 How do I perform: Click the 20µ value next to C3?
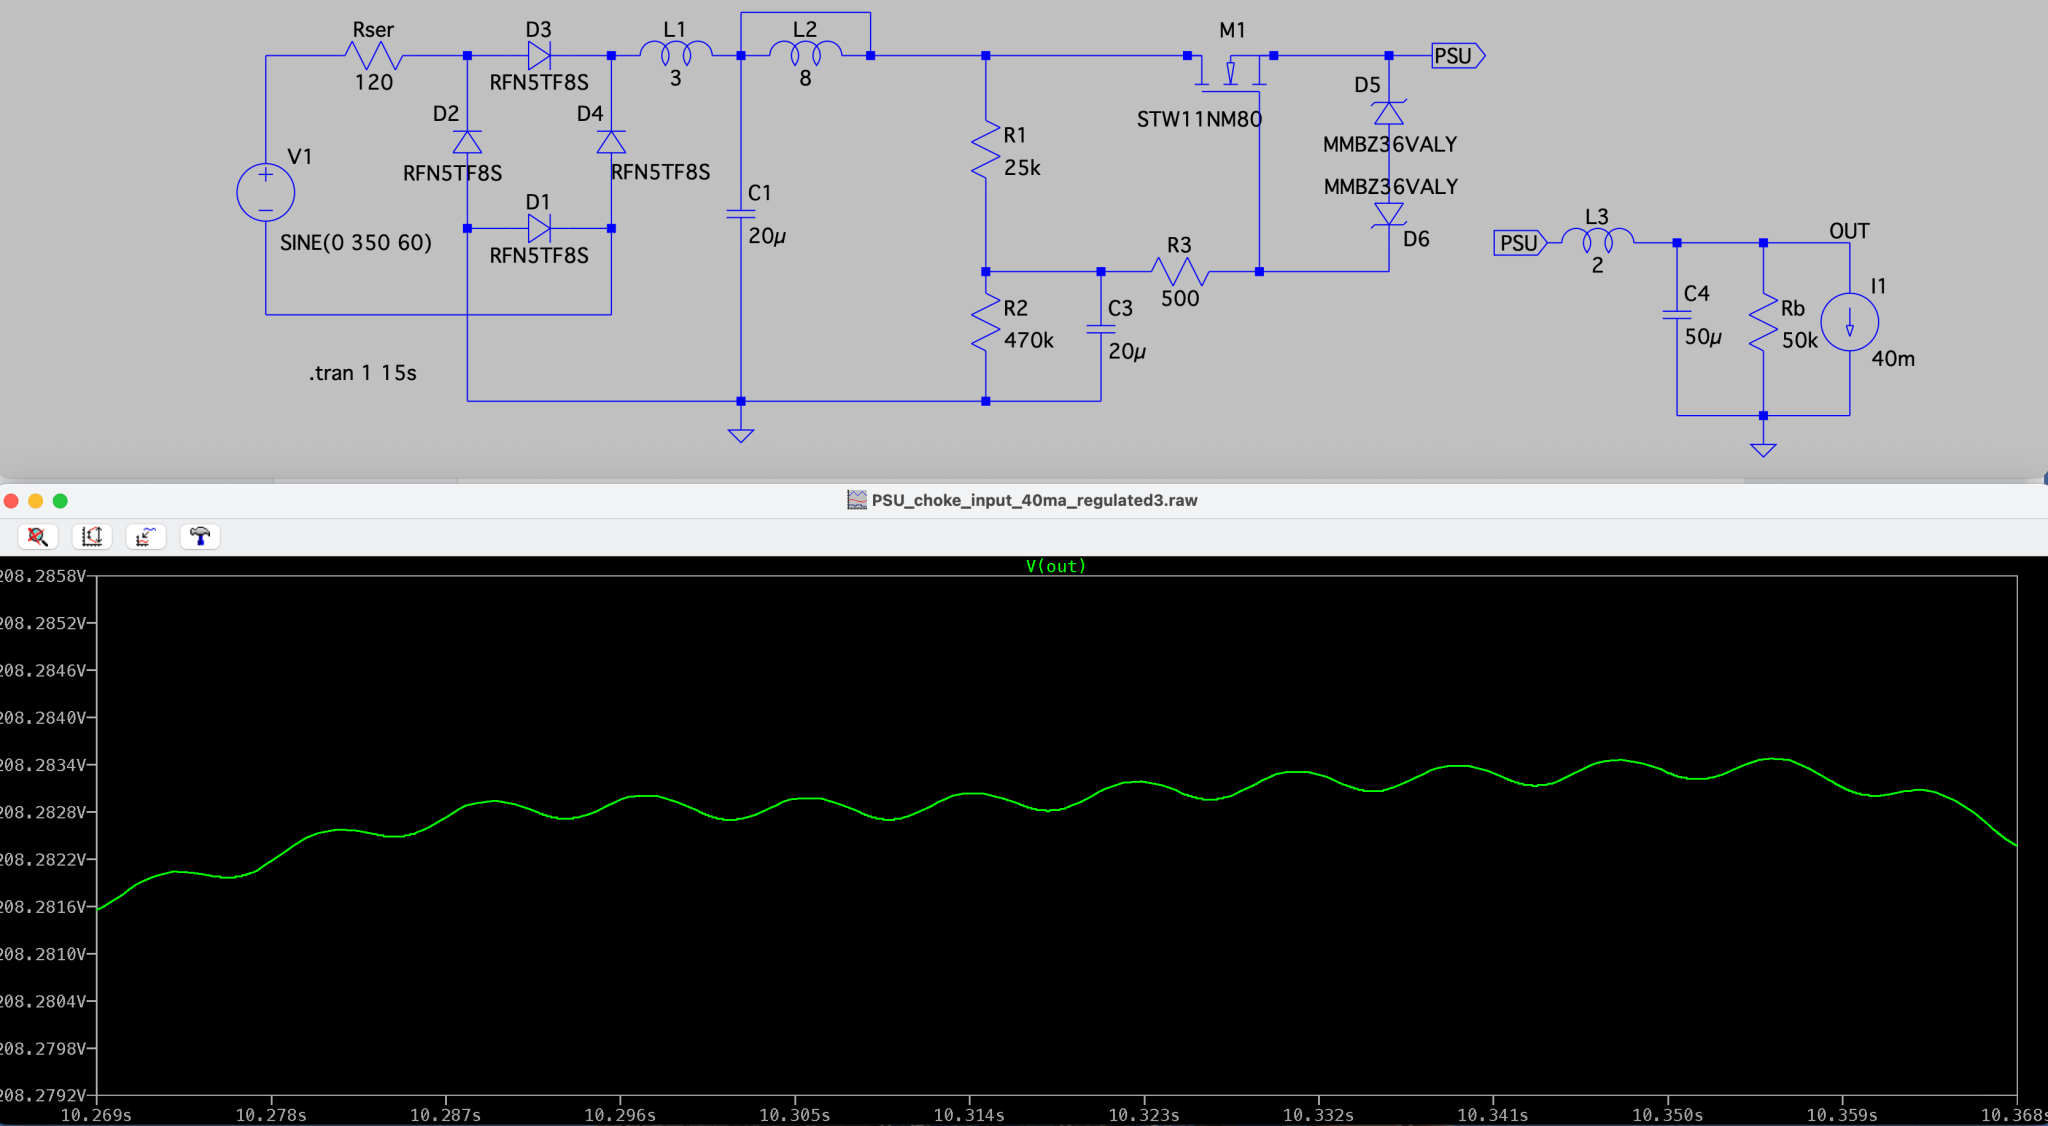[1127, 351]
